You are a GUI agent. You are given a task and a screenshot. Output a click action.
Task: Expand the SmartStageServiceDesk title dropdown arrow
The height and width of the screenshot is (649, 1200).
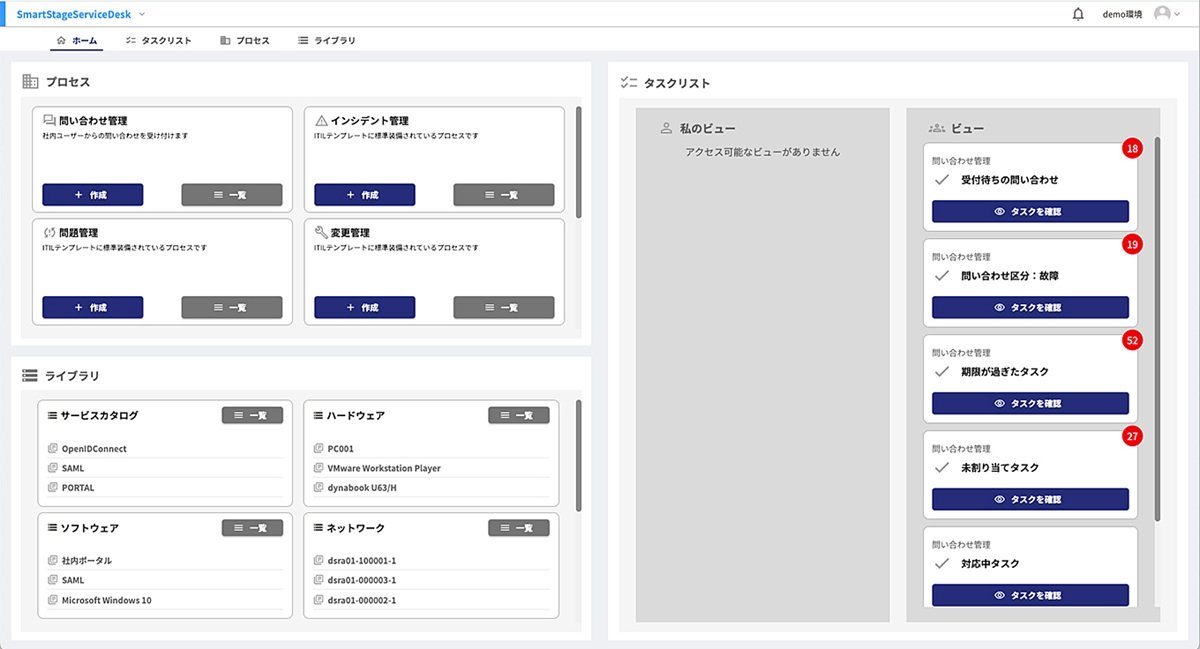tap(142, 14)
